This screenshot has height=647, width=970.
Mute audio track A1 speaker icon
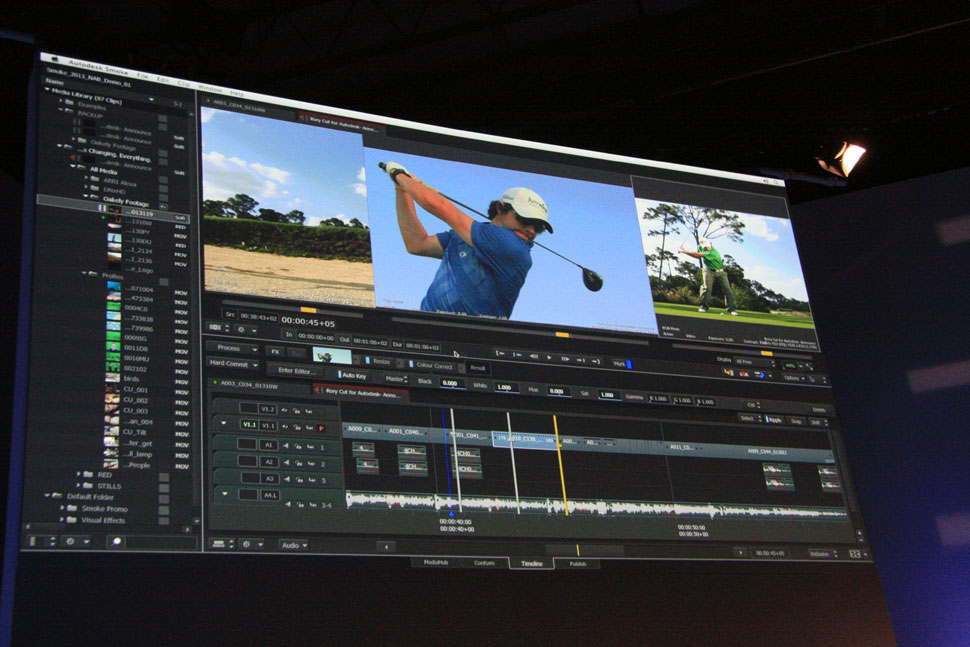[285, 445]
